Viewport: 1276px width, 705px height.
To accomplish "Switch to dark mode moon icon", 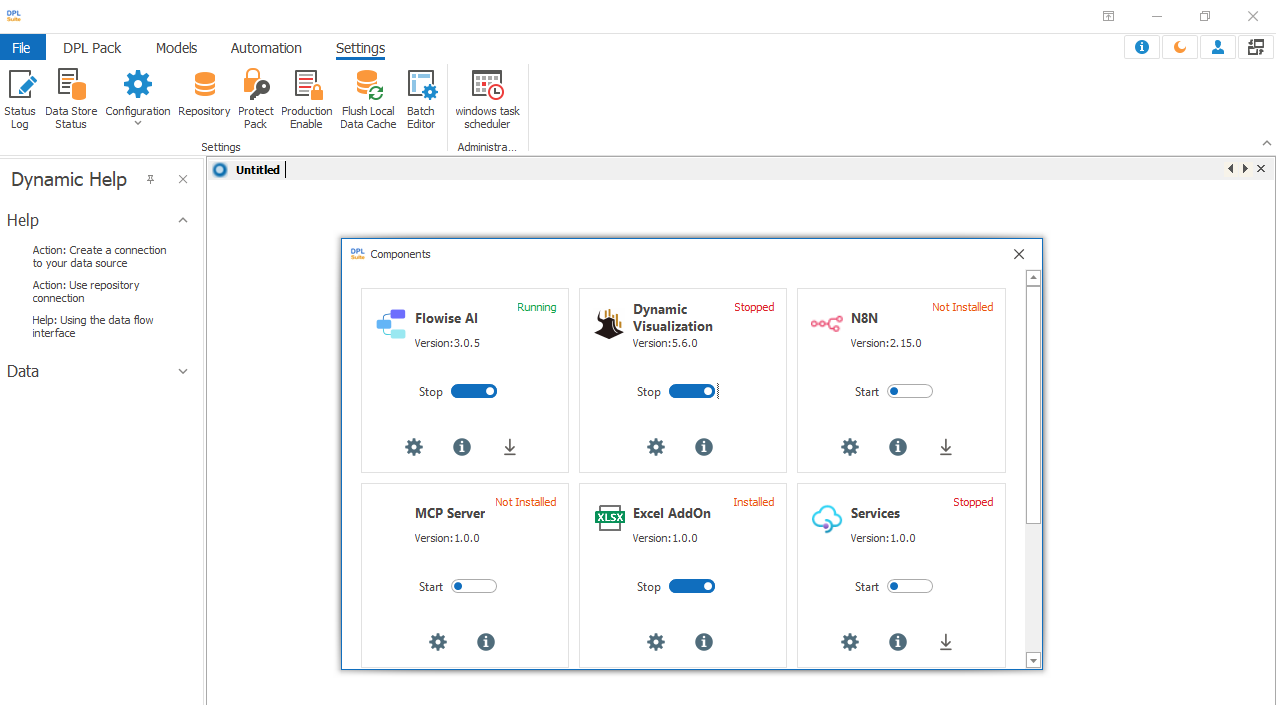I will click(1180, 47).
